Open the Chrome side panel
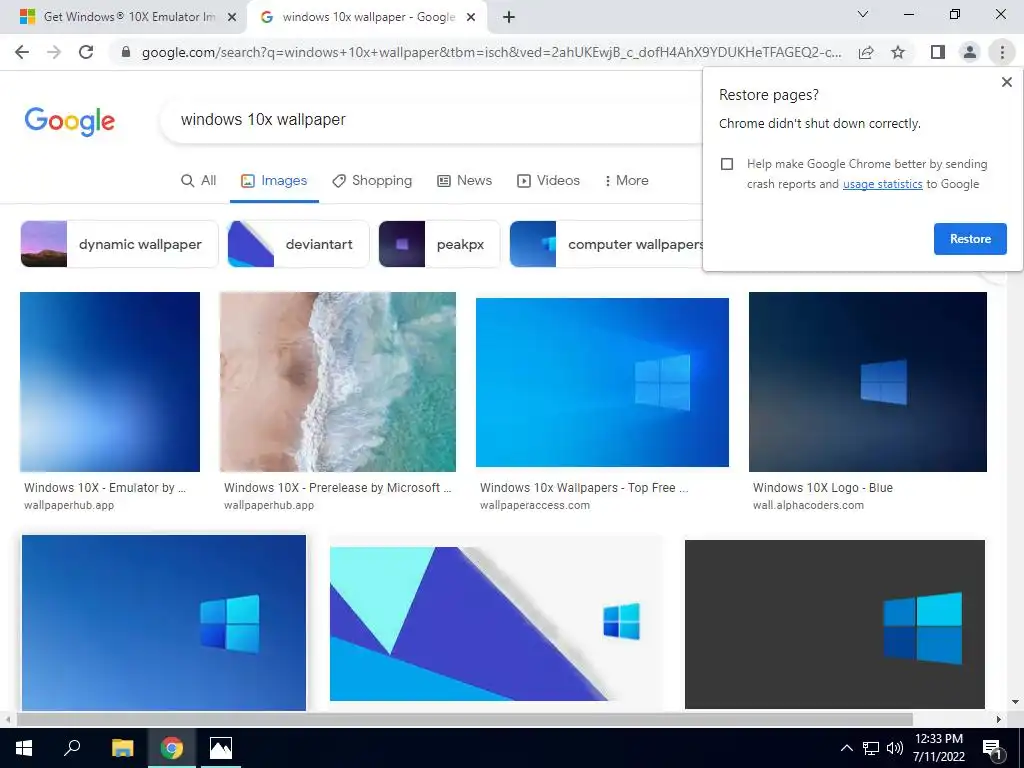 [x=938, y=52]
